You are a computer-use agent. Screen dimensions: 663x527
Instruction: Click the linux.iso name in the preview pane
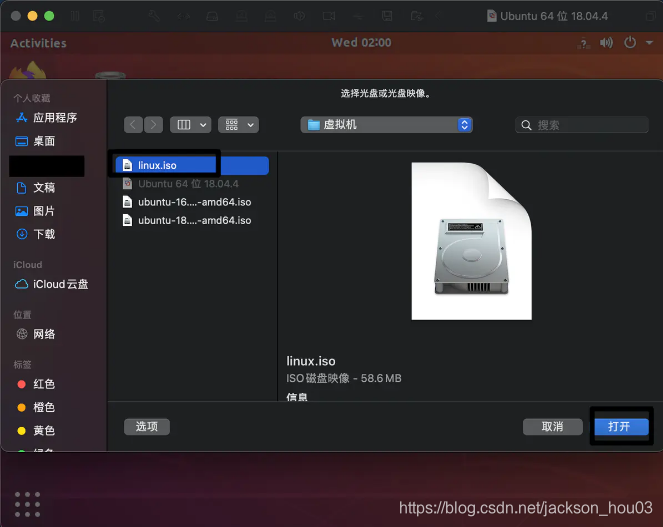click(x=311, y=361)
